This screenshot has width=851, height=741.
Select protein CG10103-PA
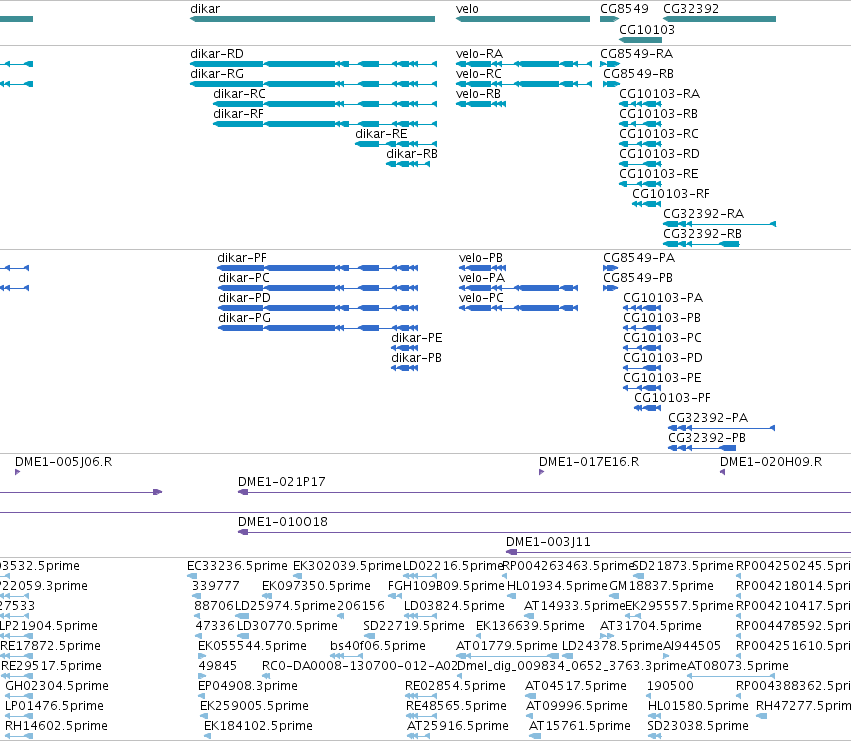point(663,298)
